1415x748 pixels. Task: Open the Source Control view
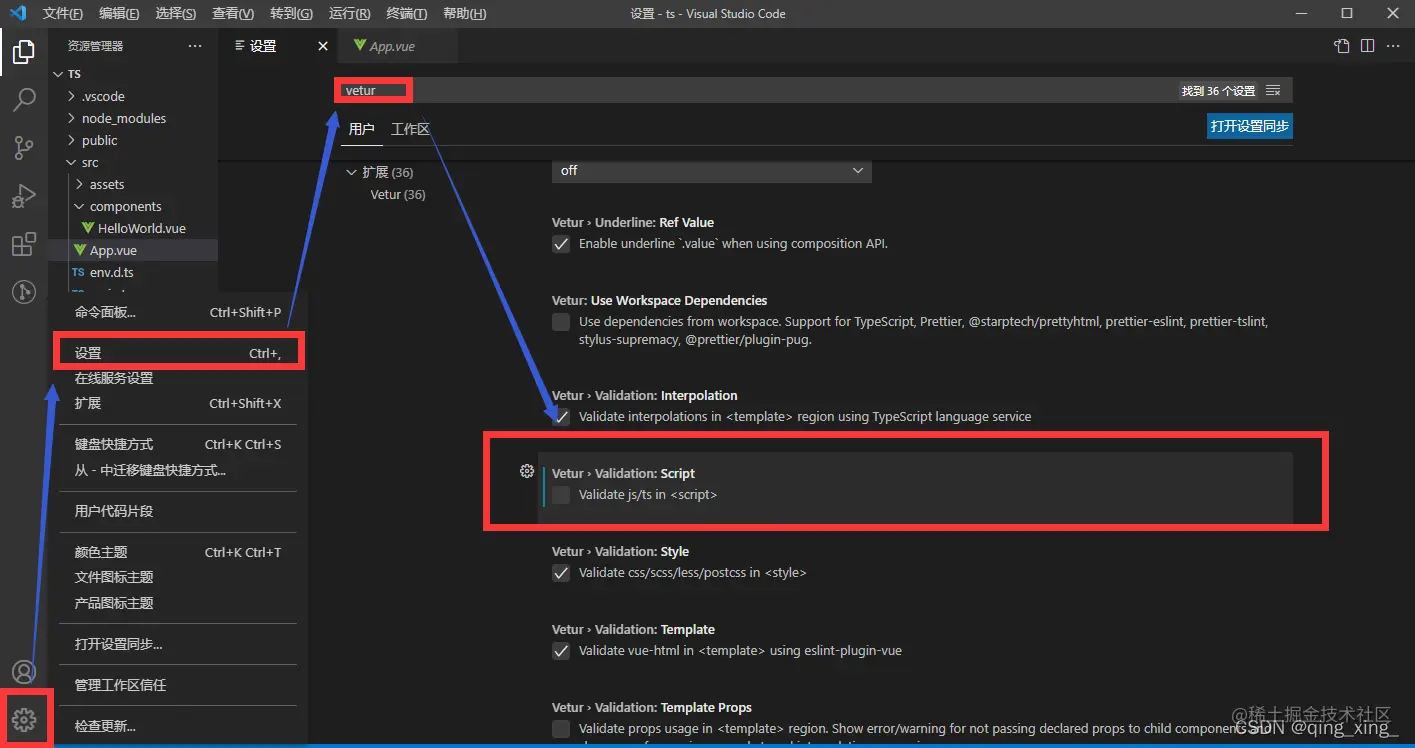pyautogui.click(x=24, y=148)
